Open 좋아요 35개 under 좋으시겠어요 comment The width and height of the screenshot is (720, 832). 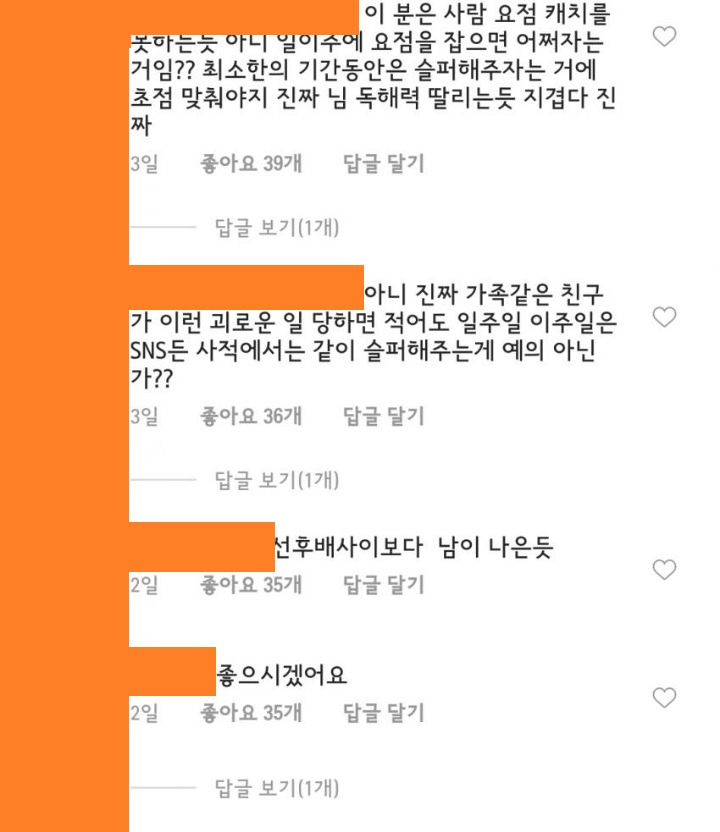251,713
